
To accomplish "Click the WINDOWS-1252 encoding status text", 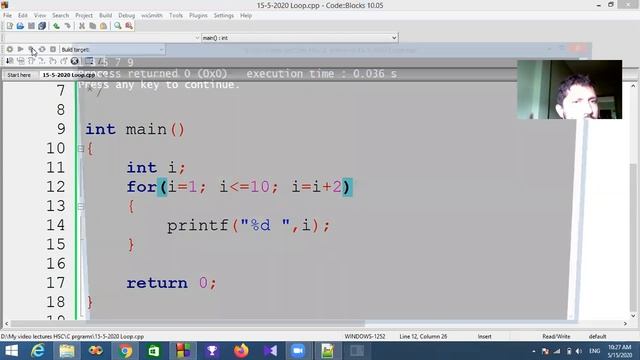I will (x=365, y=336).
